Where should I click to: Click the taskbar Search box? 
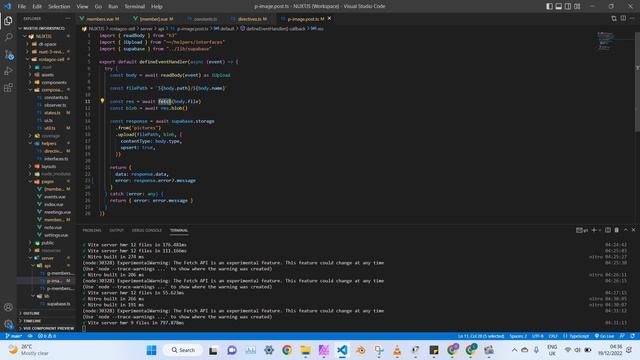pos(183,350)
